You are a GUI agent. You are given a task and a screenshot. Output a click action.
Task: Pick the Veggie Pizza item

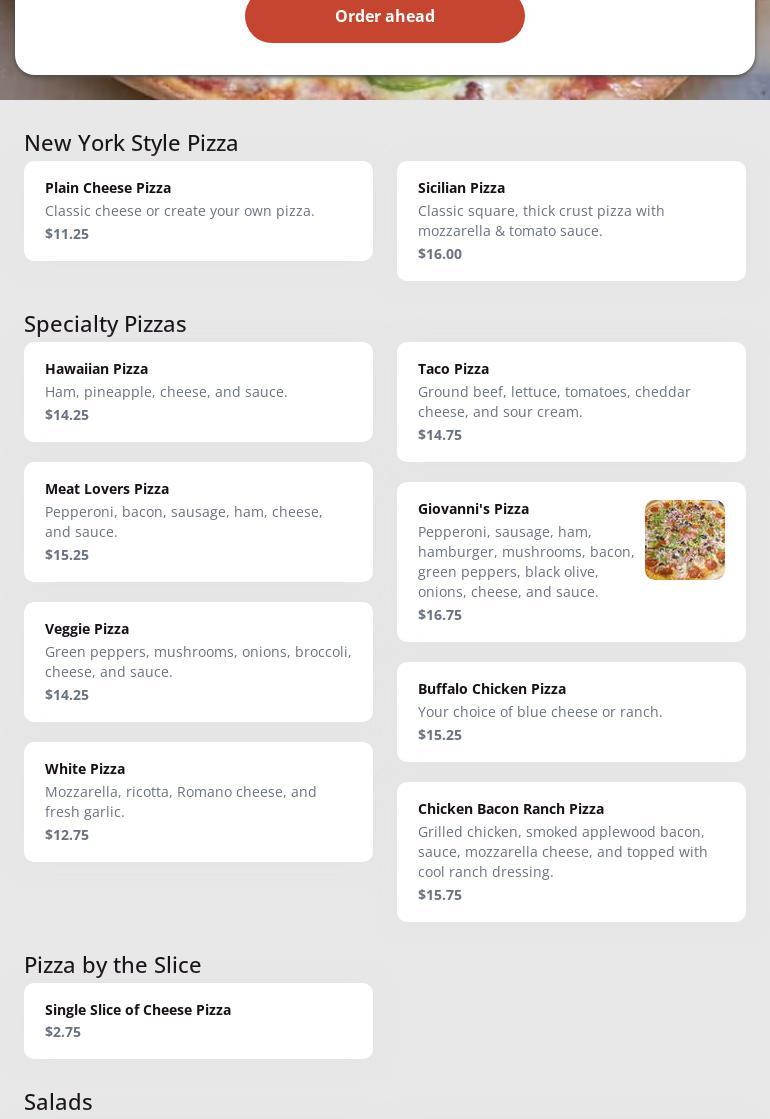198,662
